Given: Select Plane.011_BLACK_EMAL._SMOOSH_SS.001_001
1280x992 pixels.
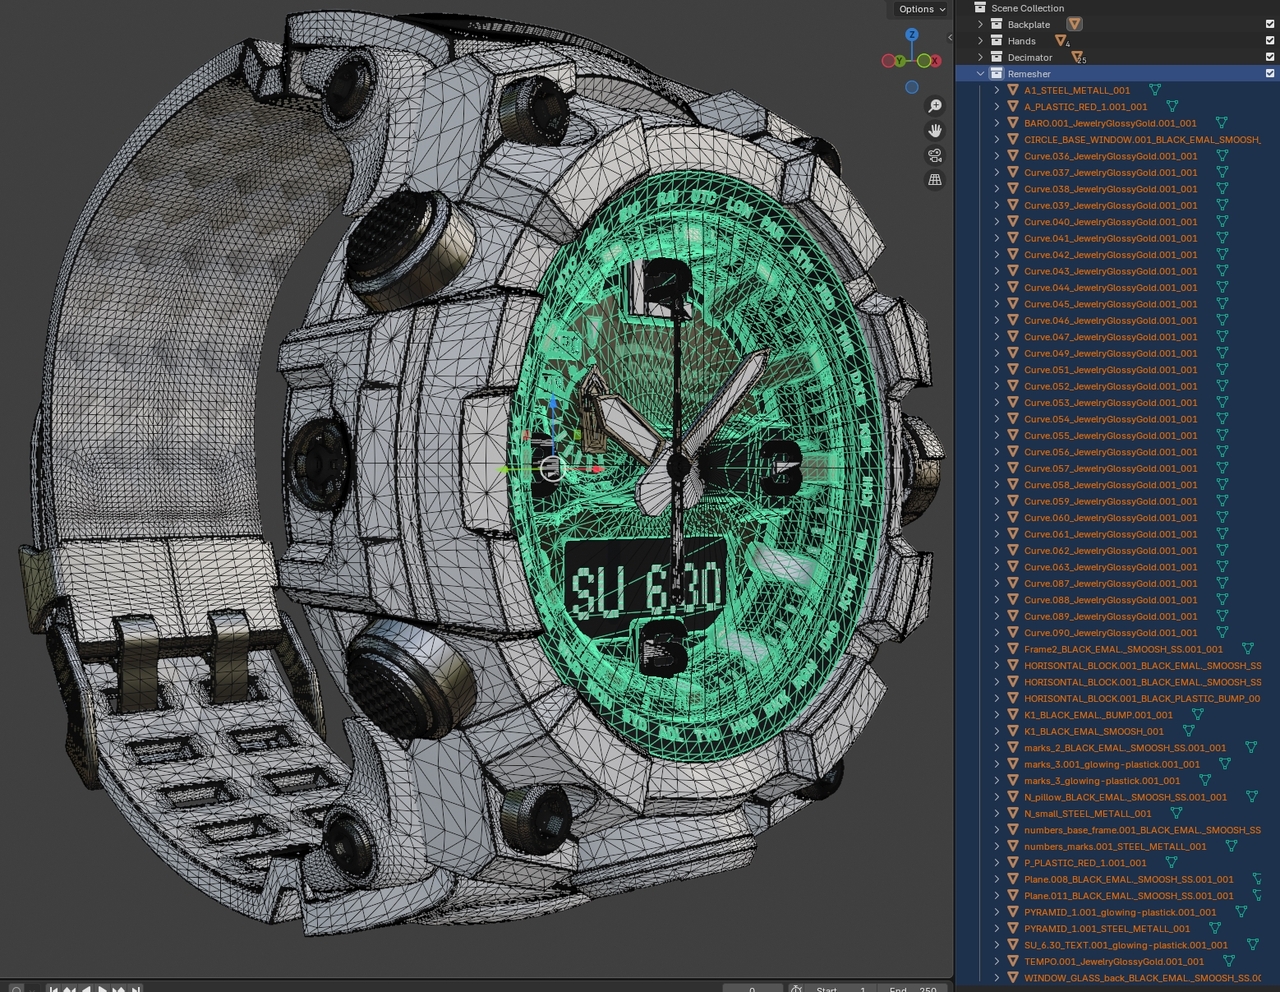Looking at the screenshot, I should (1128, 896).
